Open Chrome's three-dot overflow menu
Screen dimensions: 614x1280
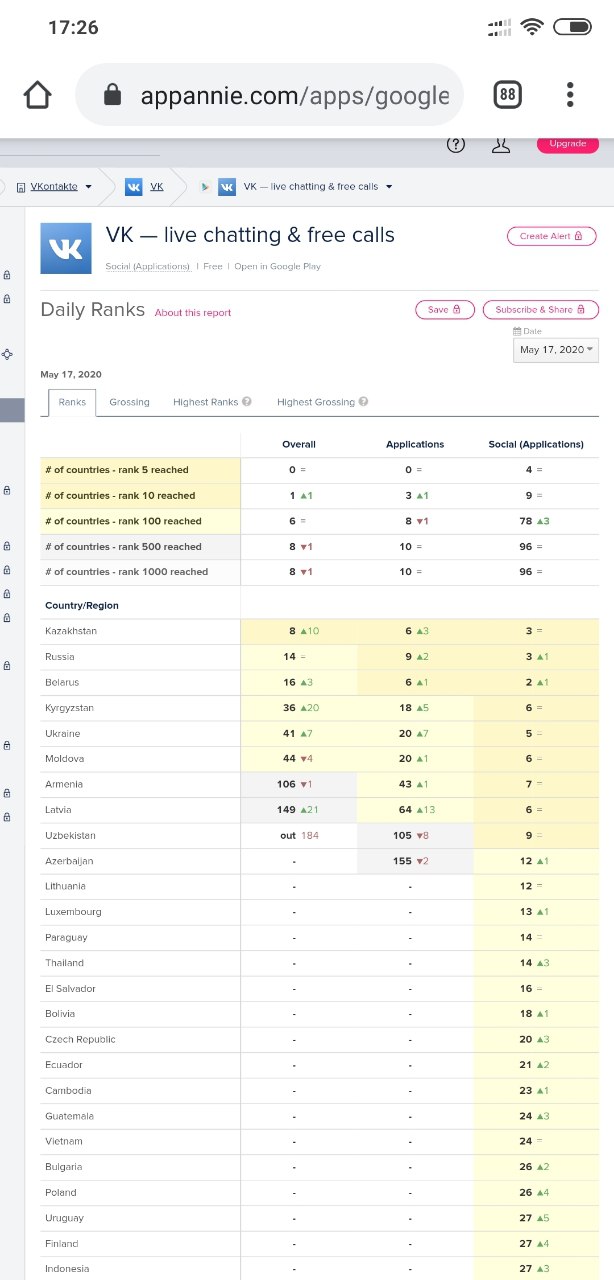click(570, 95)
